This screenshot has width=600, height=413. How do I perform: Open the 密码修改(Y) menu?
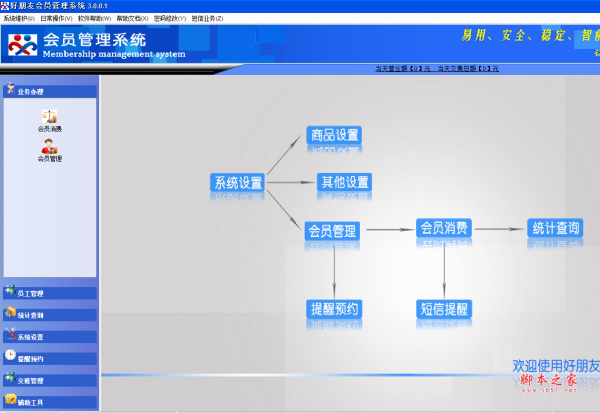170,18
